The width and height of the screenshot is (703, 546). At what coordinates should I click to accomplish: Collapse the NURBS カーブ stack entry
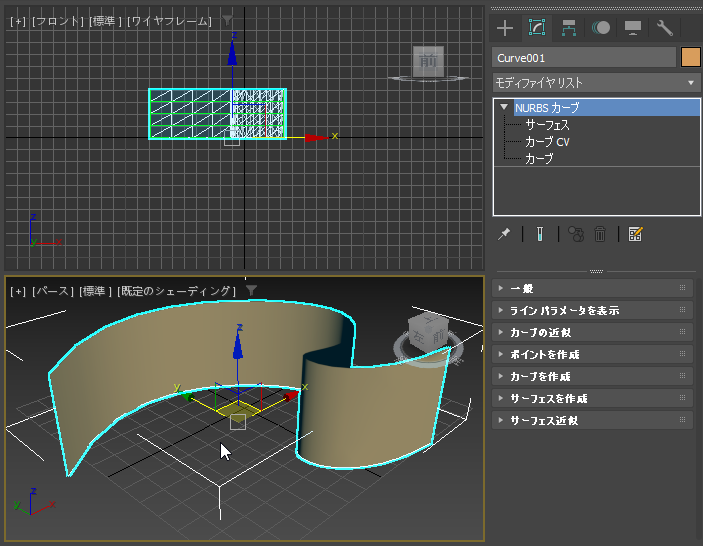click(x=504, y=107)
